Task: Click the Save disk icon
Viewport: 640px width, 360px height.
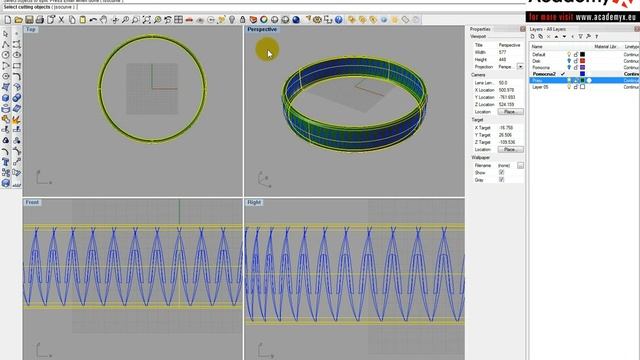Action: pos(29,20)
